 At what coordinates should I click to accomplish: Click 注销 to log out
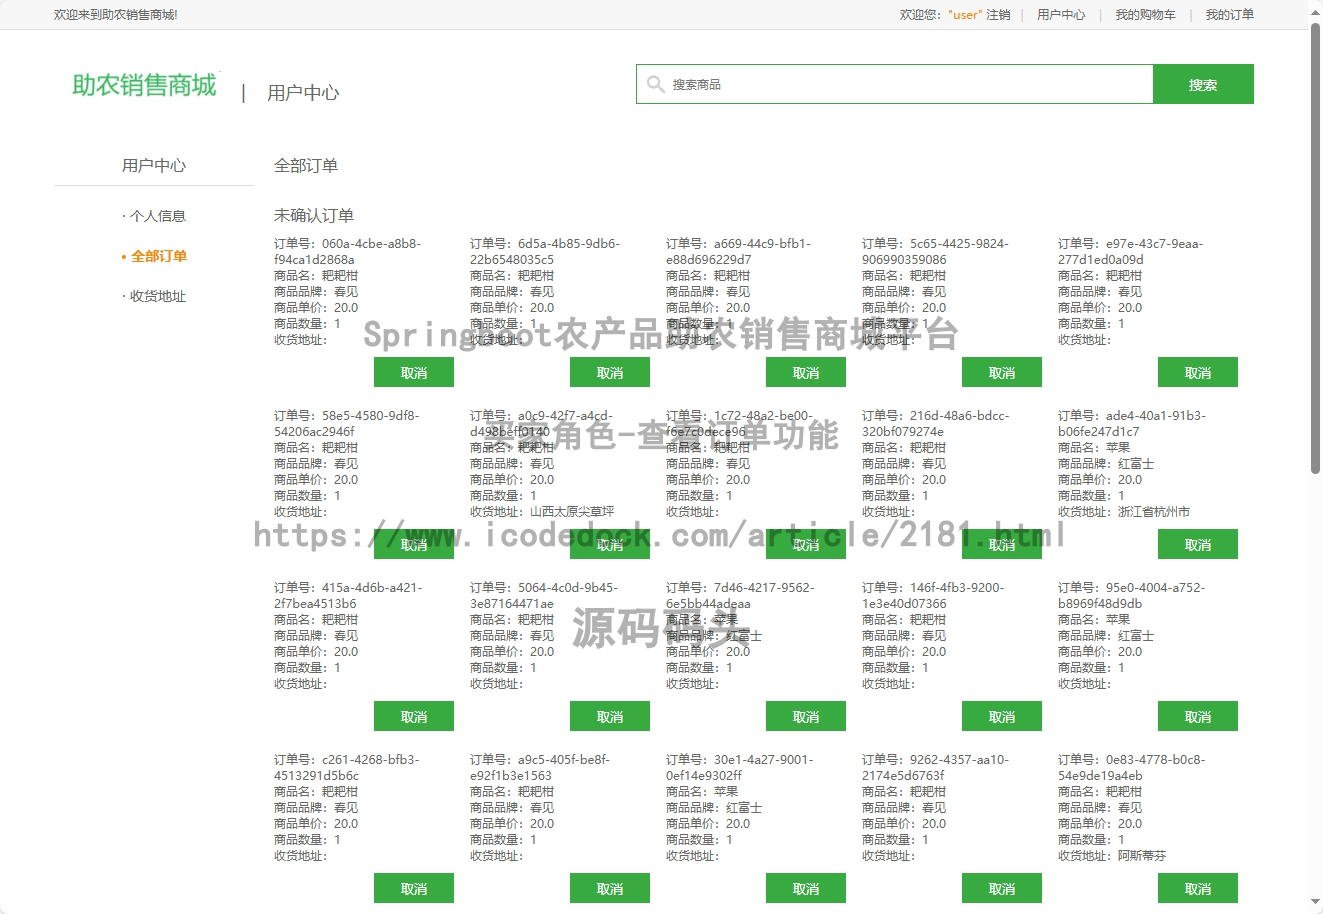point(998,15)
